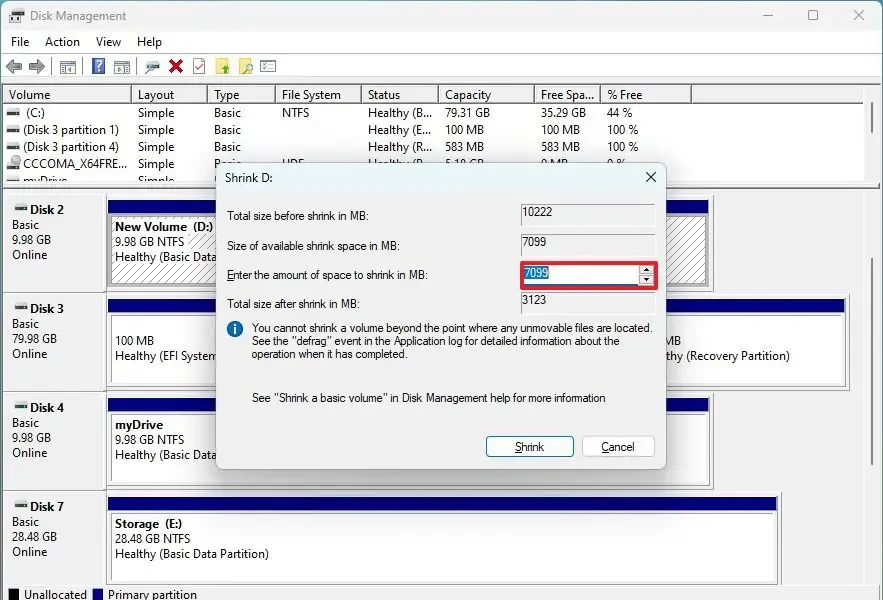
Task: Sort by the Status column header
Action: point(400,95)
